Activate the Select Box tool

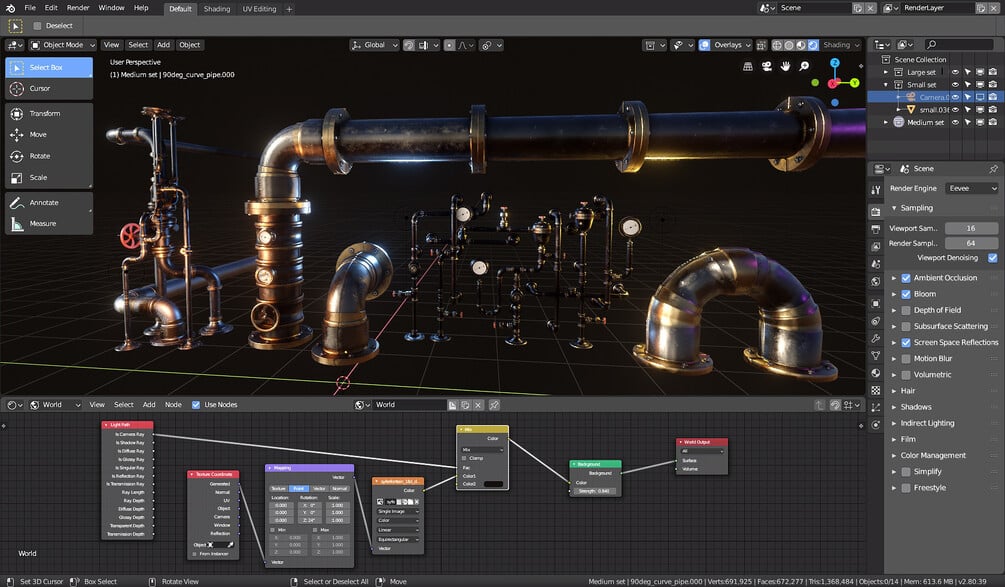point(49,67)
